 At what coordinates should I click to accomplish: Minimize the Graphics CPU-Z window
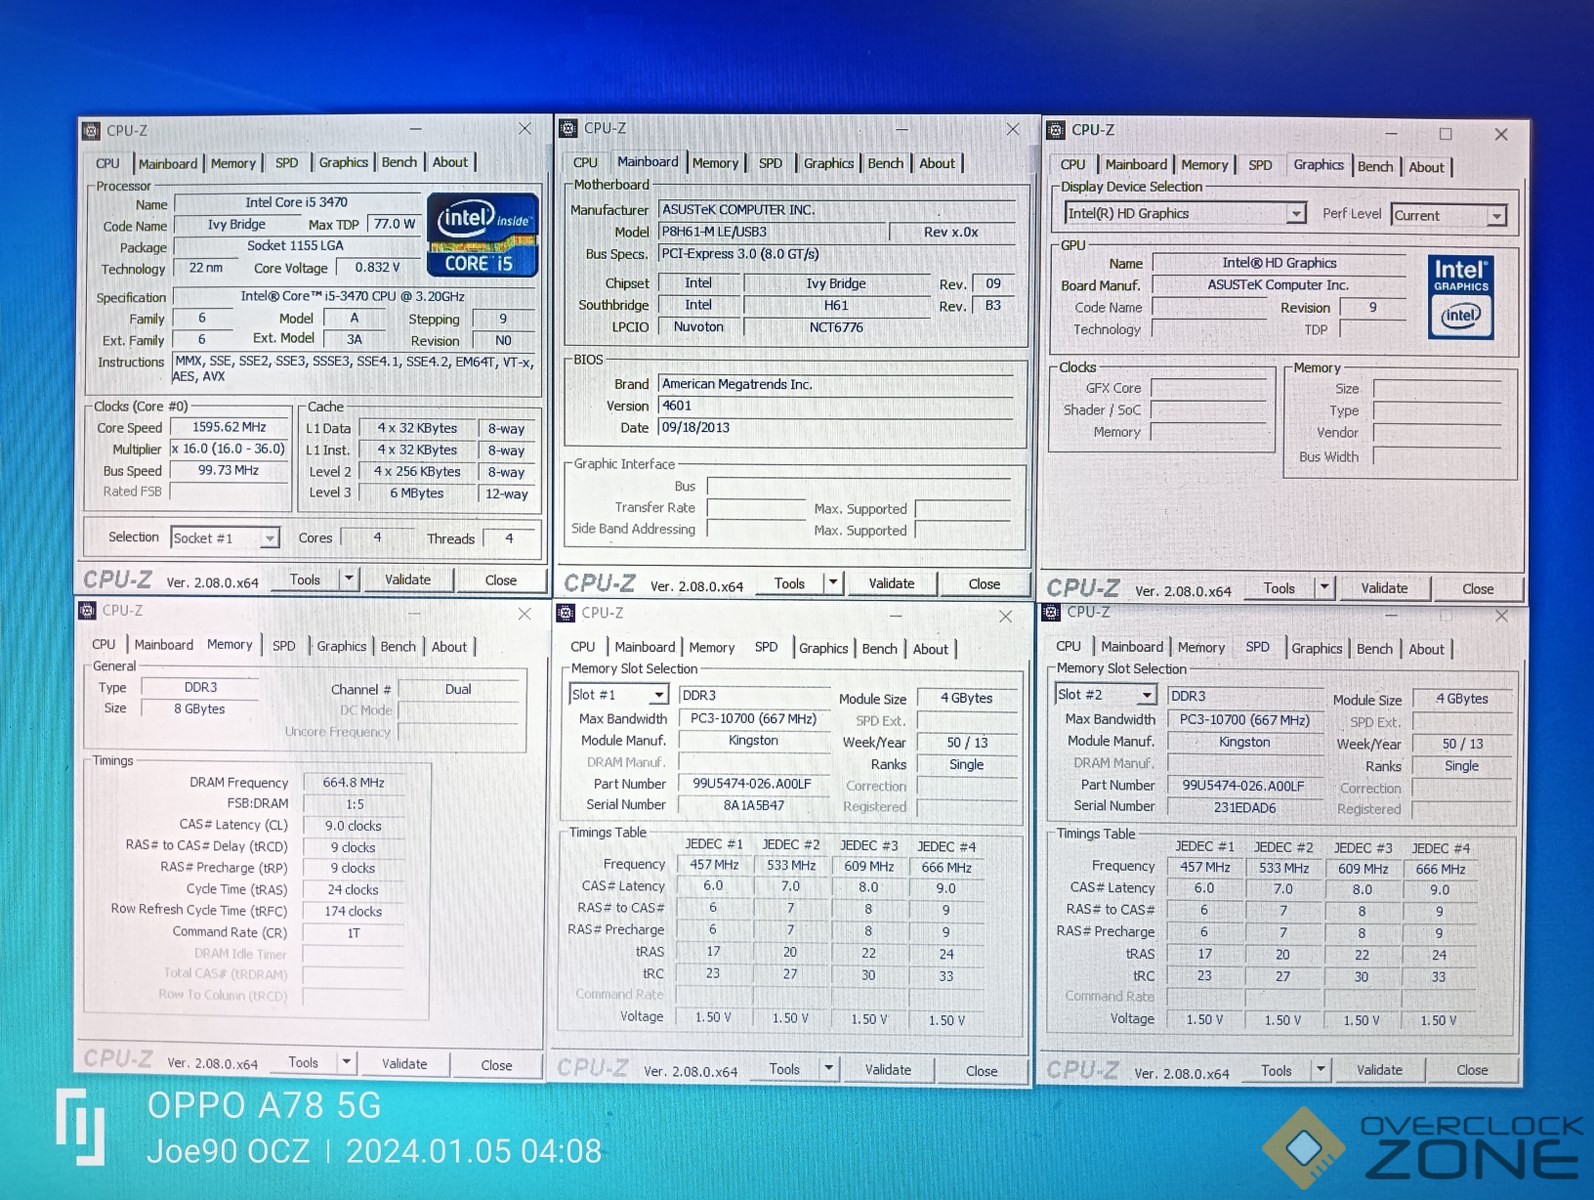(x=1390, y=134)
